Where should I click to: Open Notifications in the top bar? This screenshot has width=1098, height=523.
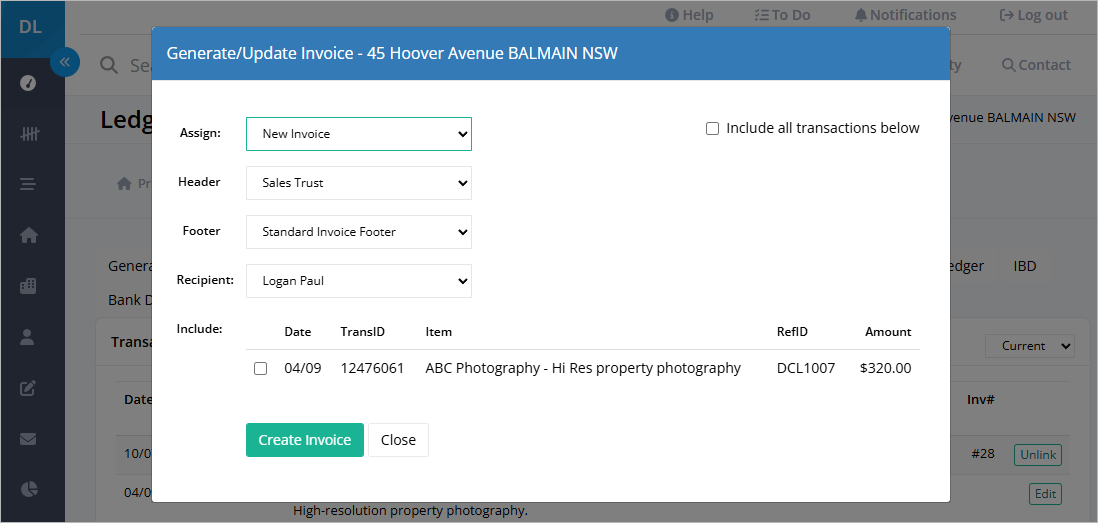coord(905,15)
